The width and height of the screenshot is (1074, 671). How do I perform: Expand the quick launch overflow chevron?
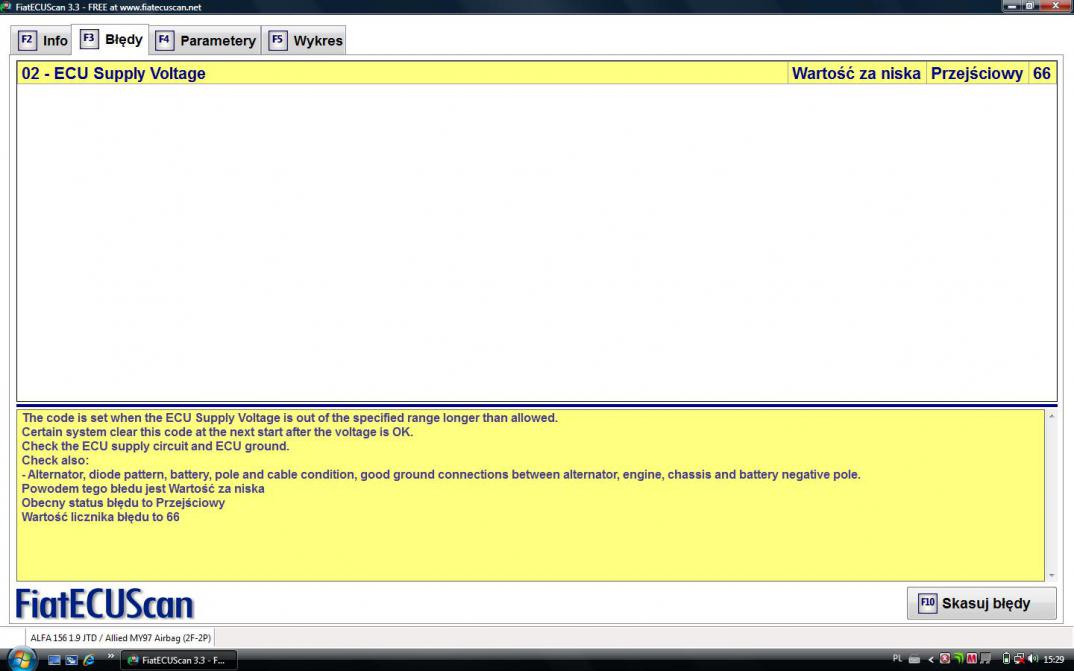110,657
